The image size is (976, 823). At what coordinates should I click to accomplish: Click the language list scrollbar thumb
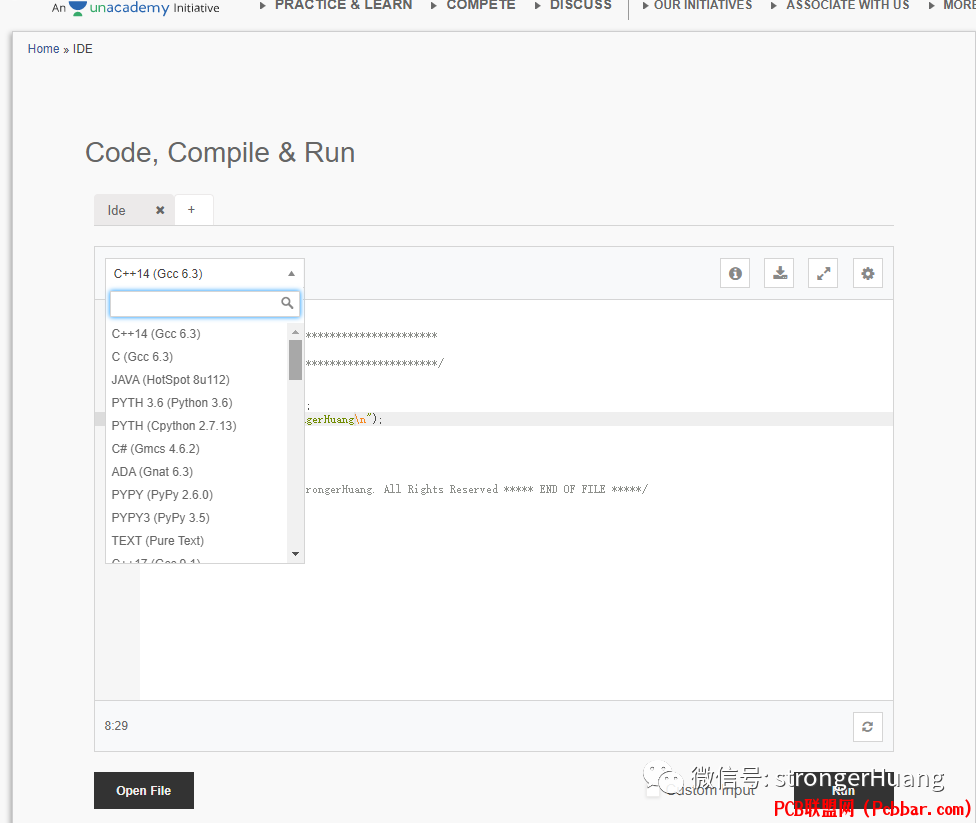(296, 360)
